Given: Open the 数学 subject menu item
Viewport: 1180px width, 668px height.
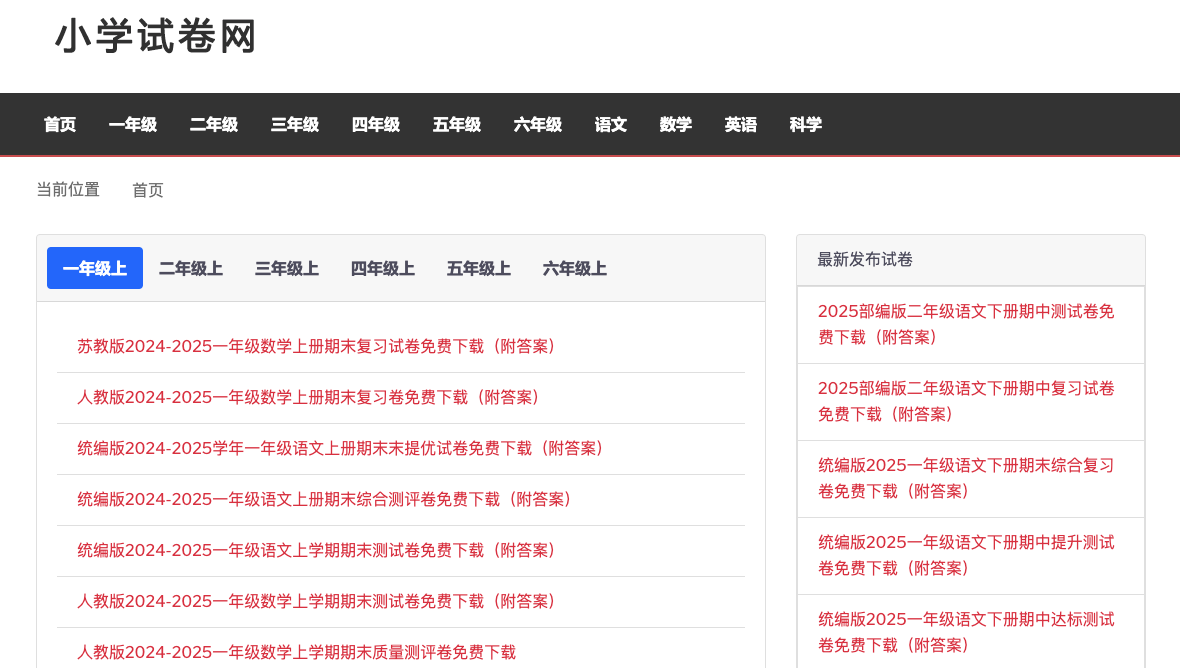Looking at the screenshot, I should [676, 125].
